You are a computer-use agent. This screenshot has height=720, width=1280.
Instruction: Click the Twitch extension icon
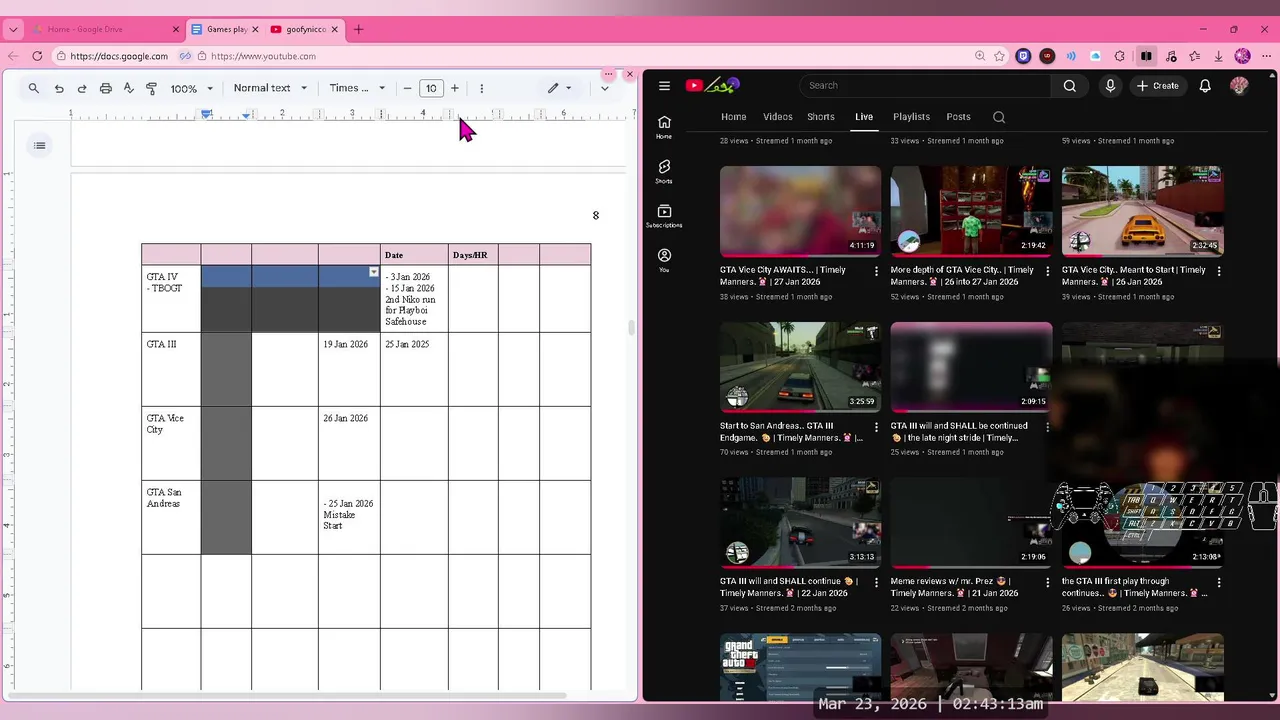1023,56
